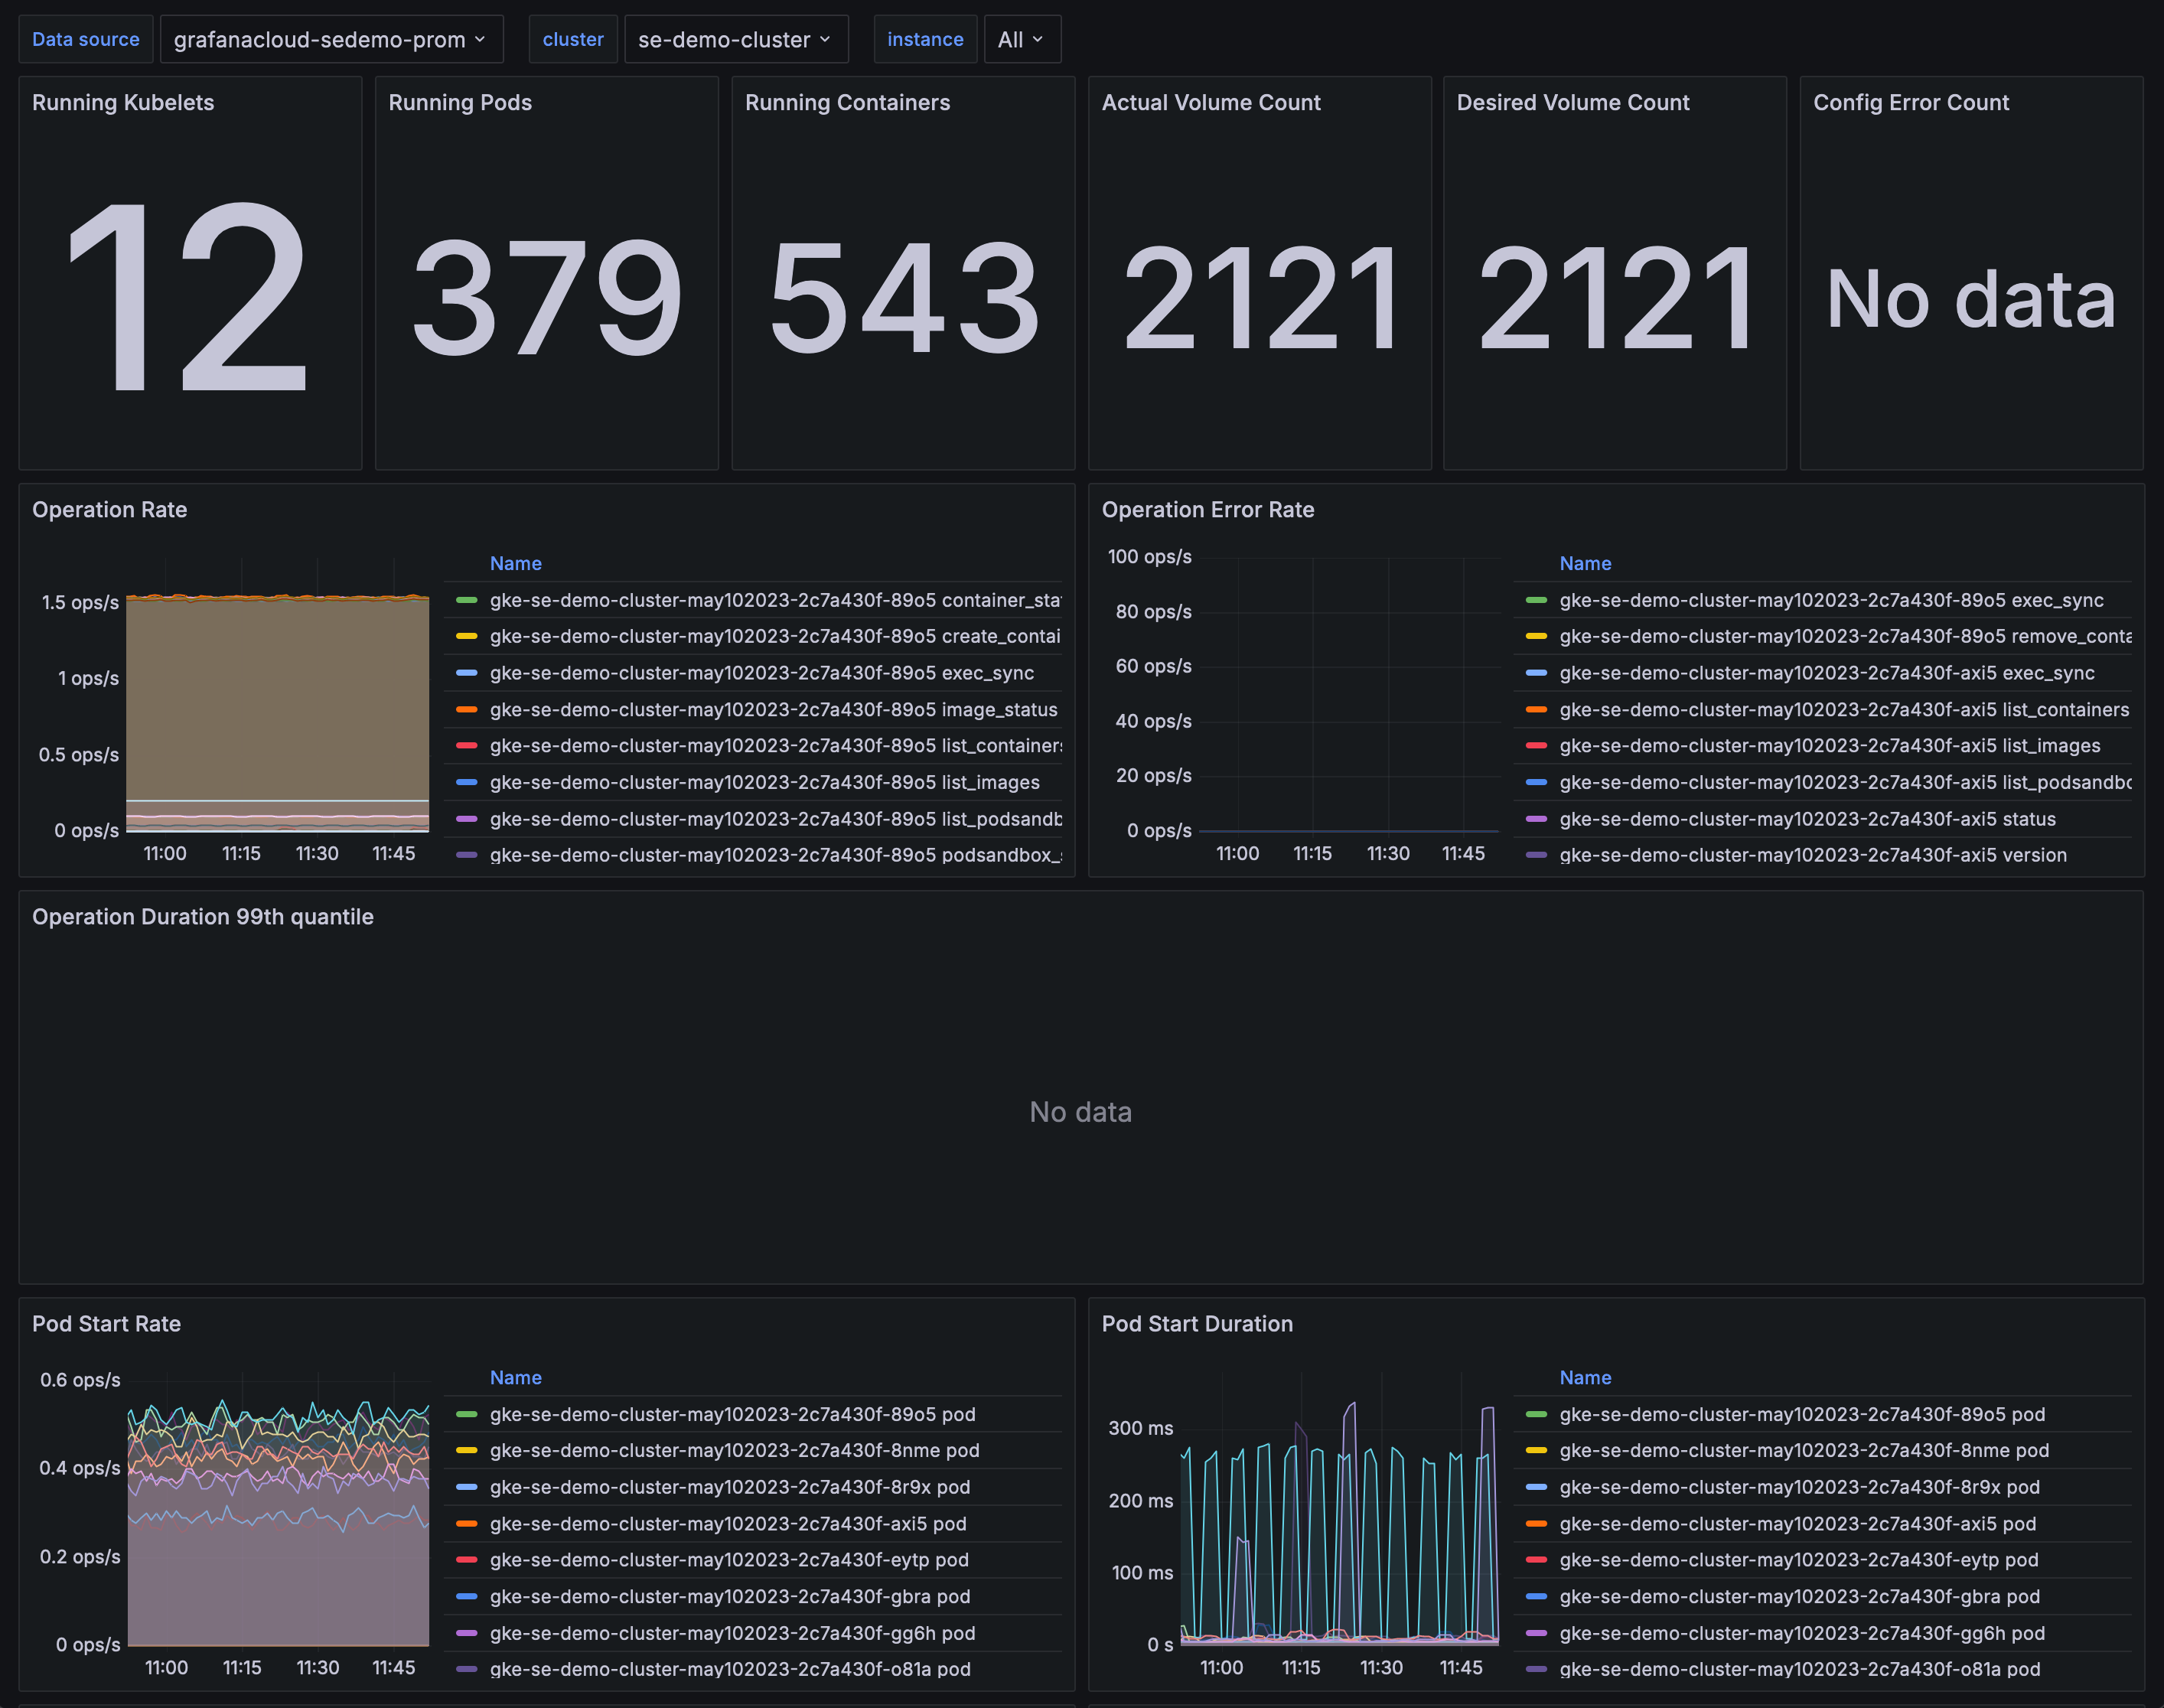Open the Data source dropdown grafanacloud-sedemo-prom
This screenshot has width=2164, height=1708.
point(330,40)
